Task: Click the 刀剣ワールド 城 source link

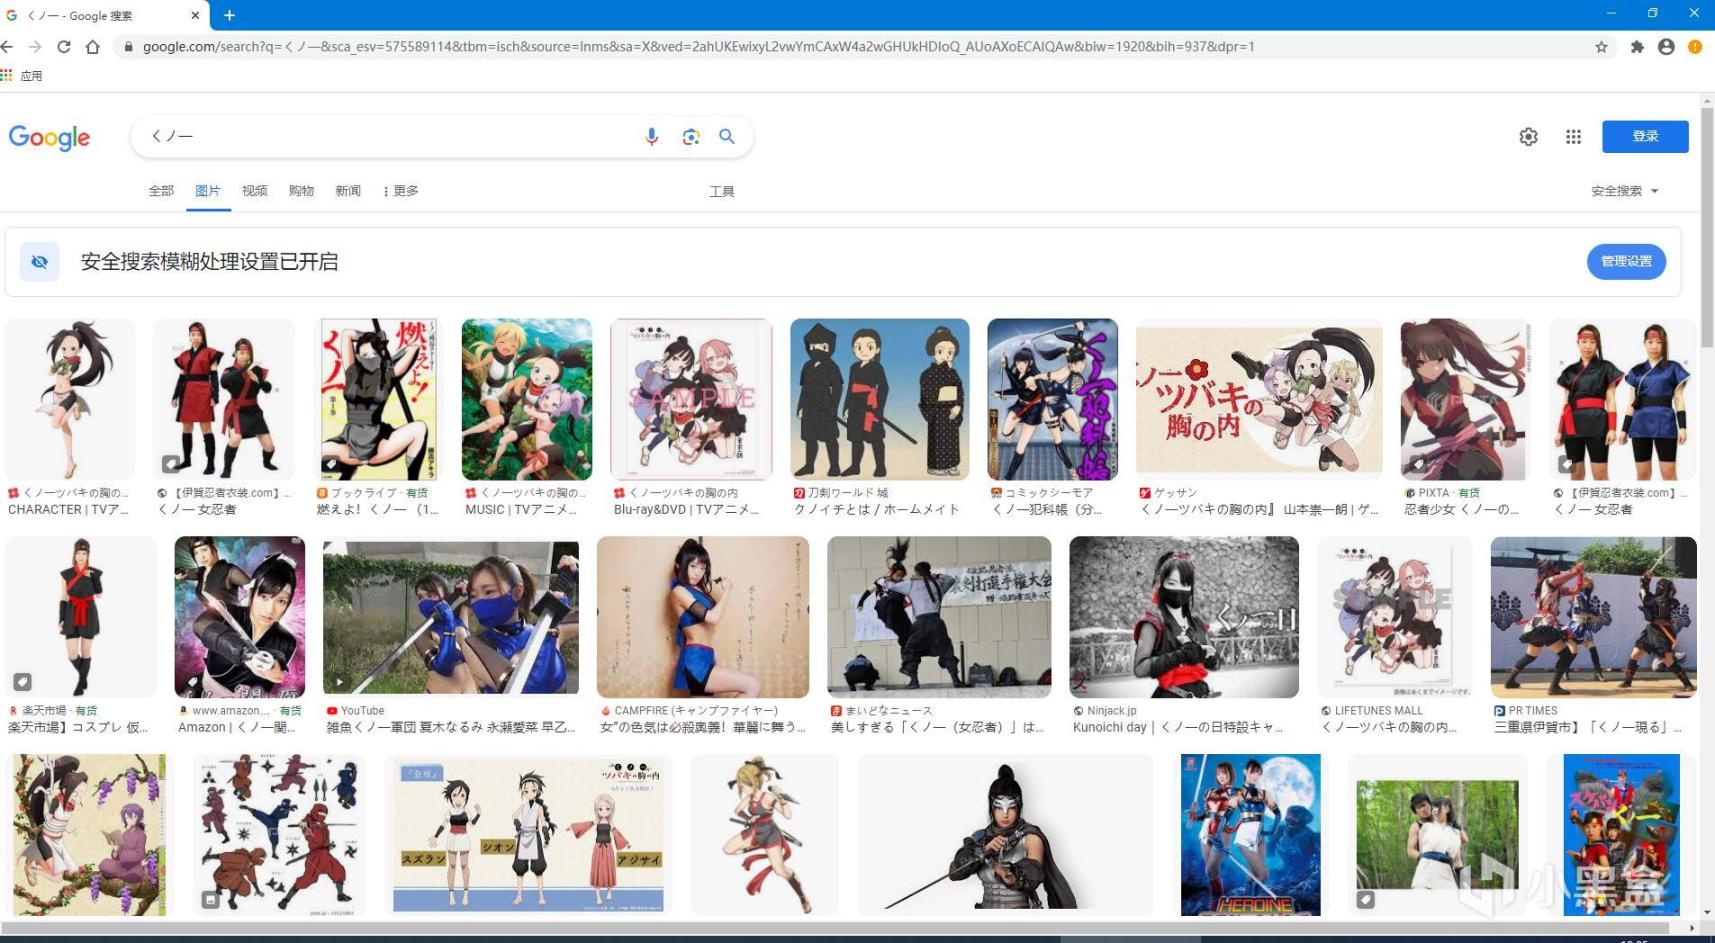Action: [x=840, y=493]
